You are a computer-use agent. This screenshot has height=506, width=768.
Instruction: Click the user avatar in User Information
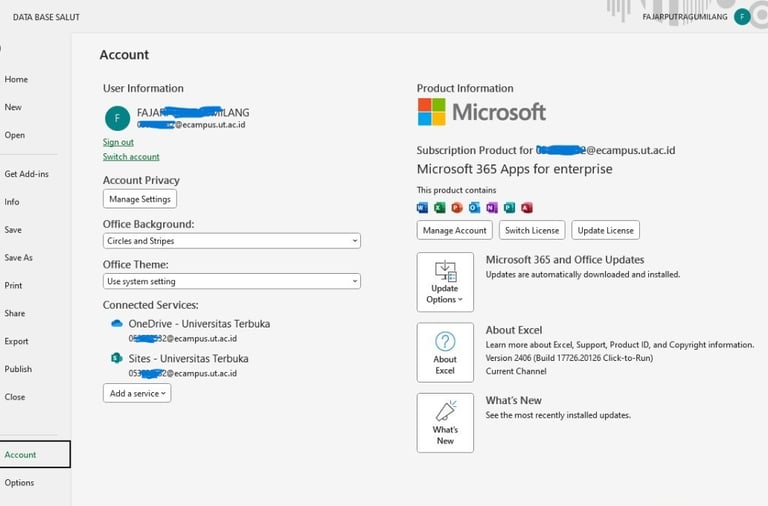[118, 118]
